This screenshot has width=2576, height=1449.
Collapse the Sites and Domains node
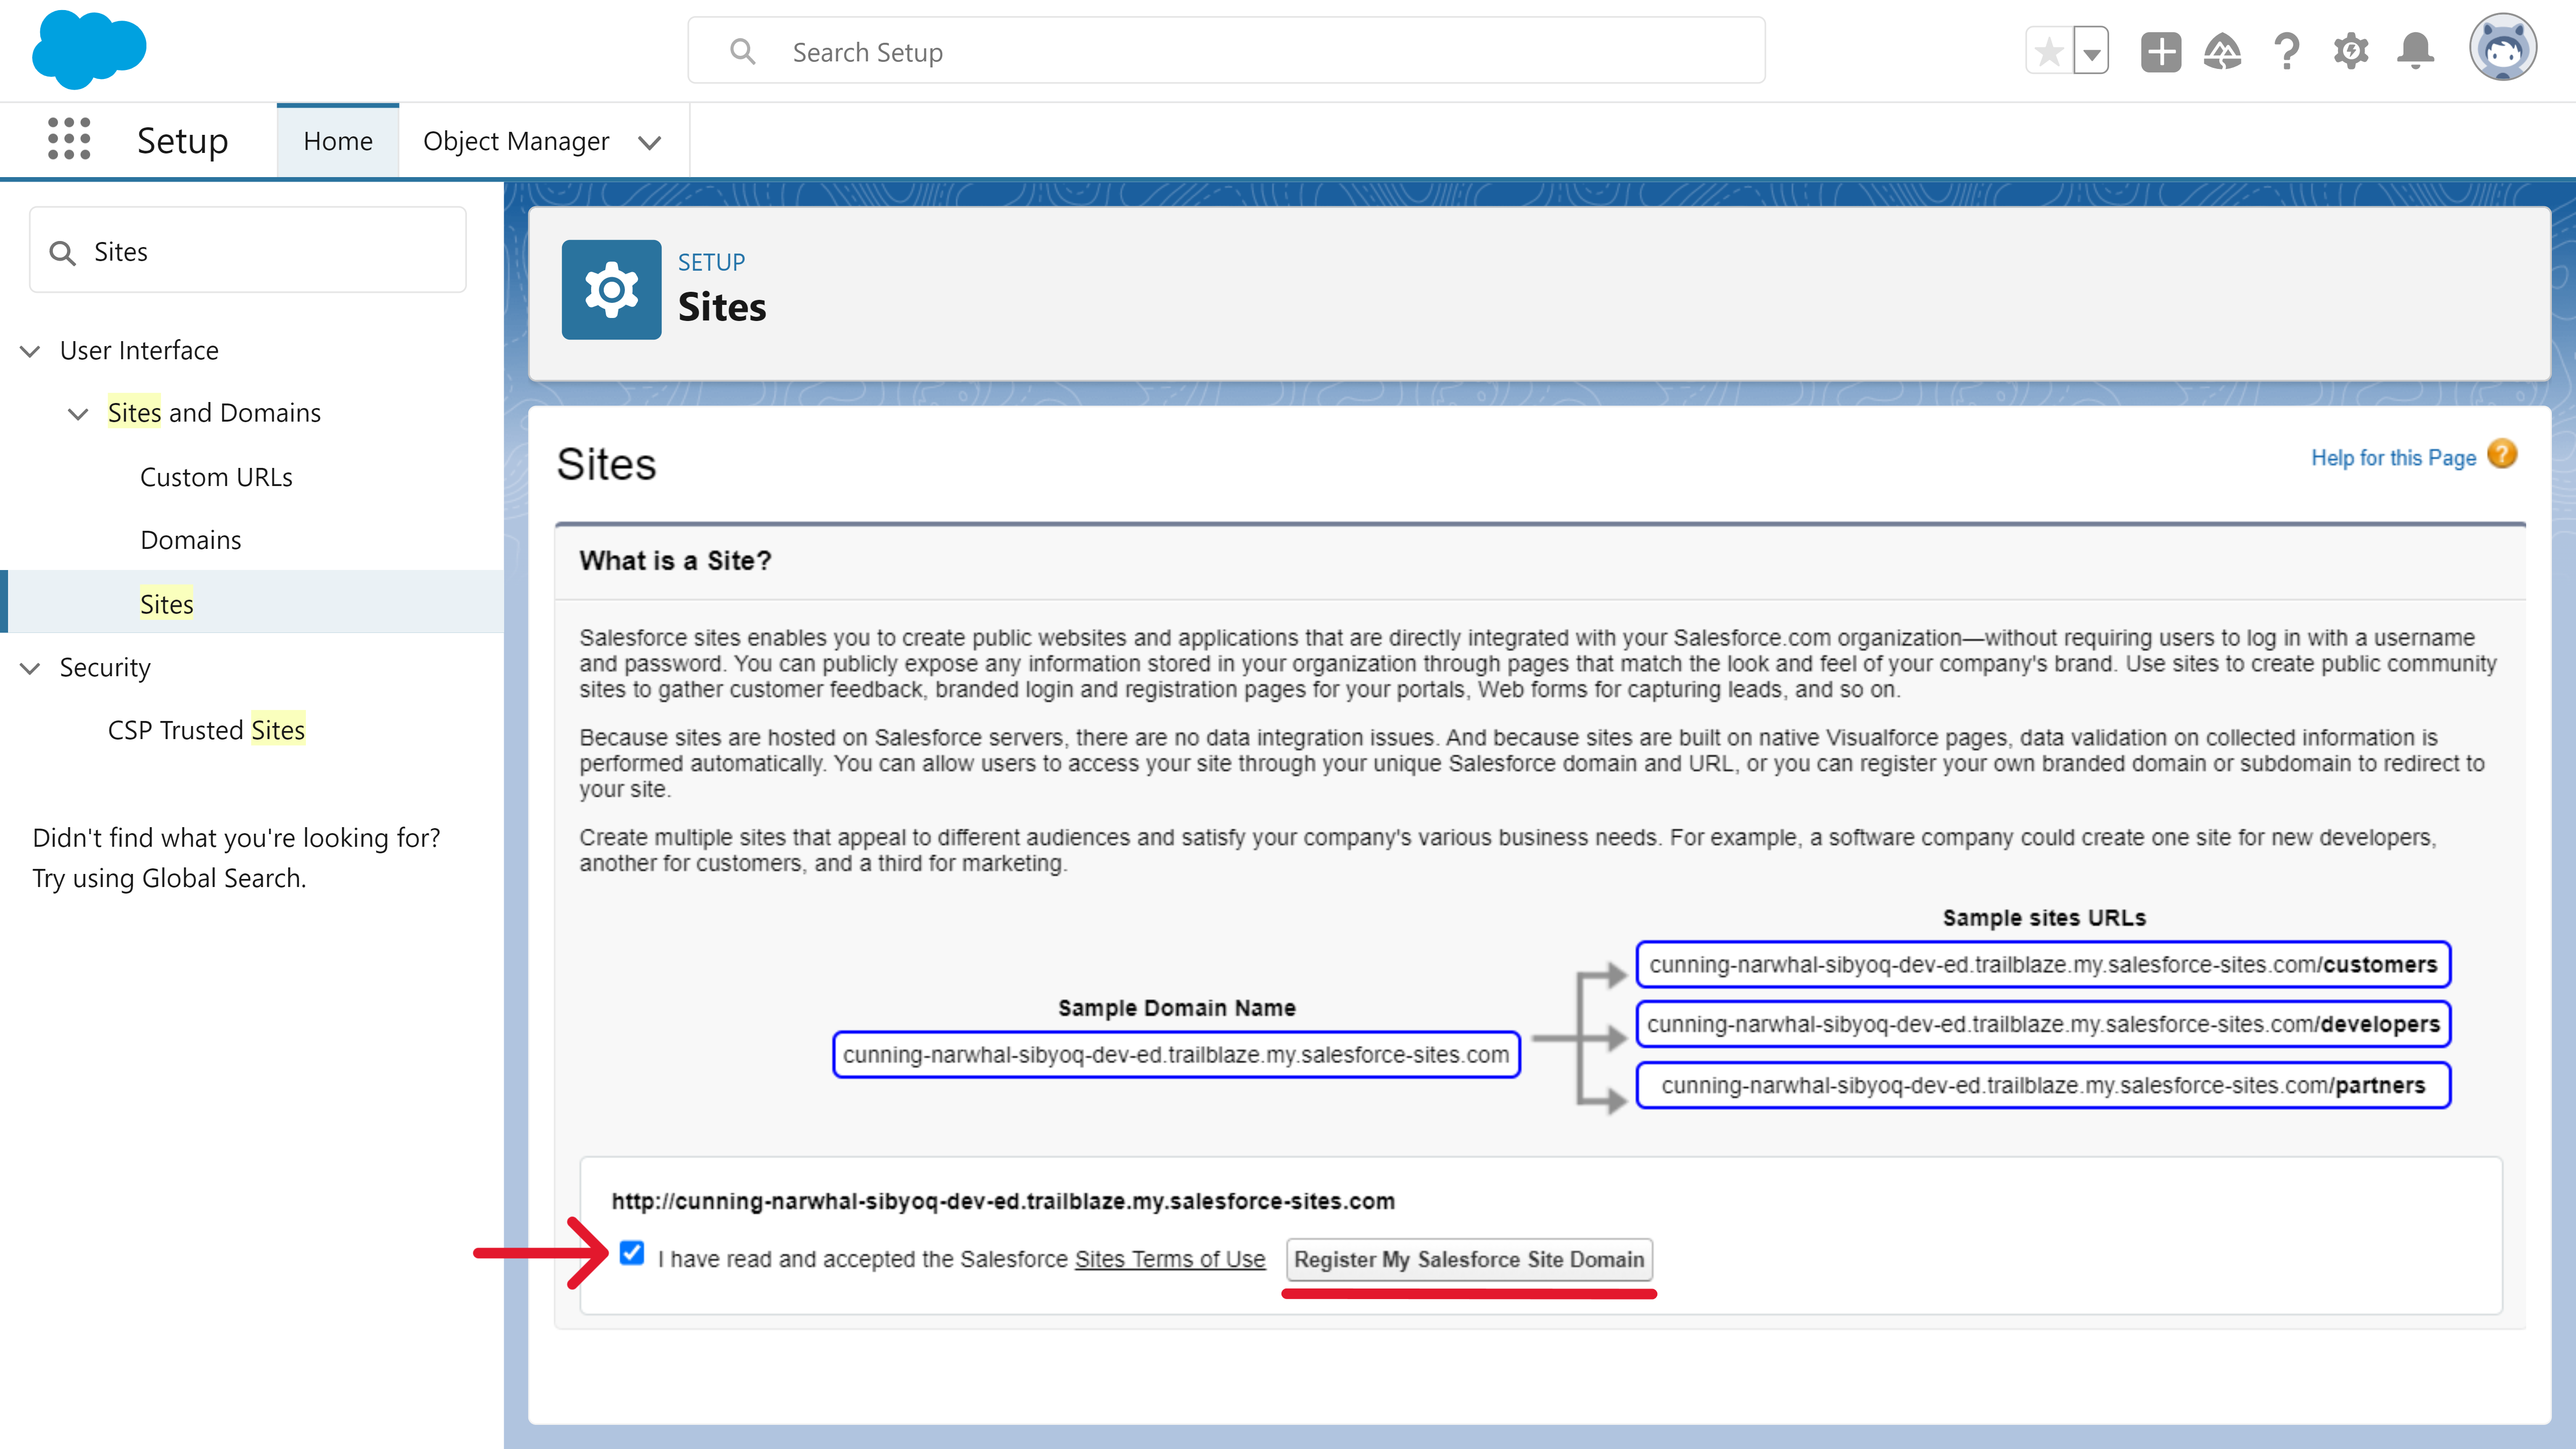point(78,414)
